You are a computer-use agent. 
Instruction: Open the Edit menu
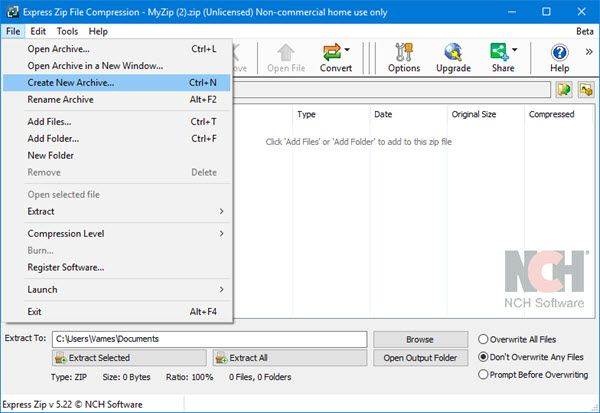38,31
